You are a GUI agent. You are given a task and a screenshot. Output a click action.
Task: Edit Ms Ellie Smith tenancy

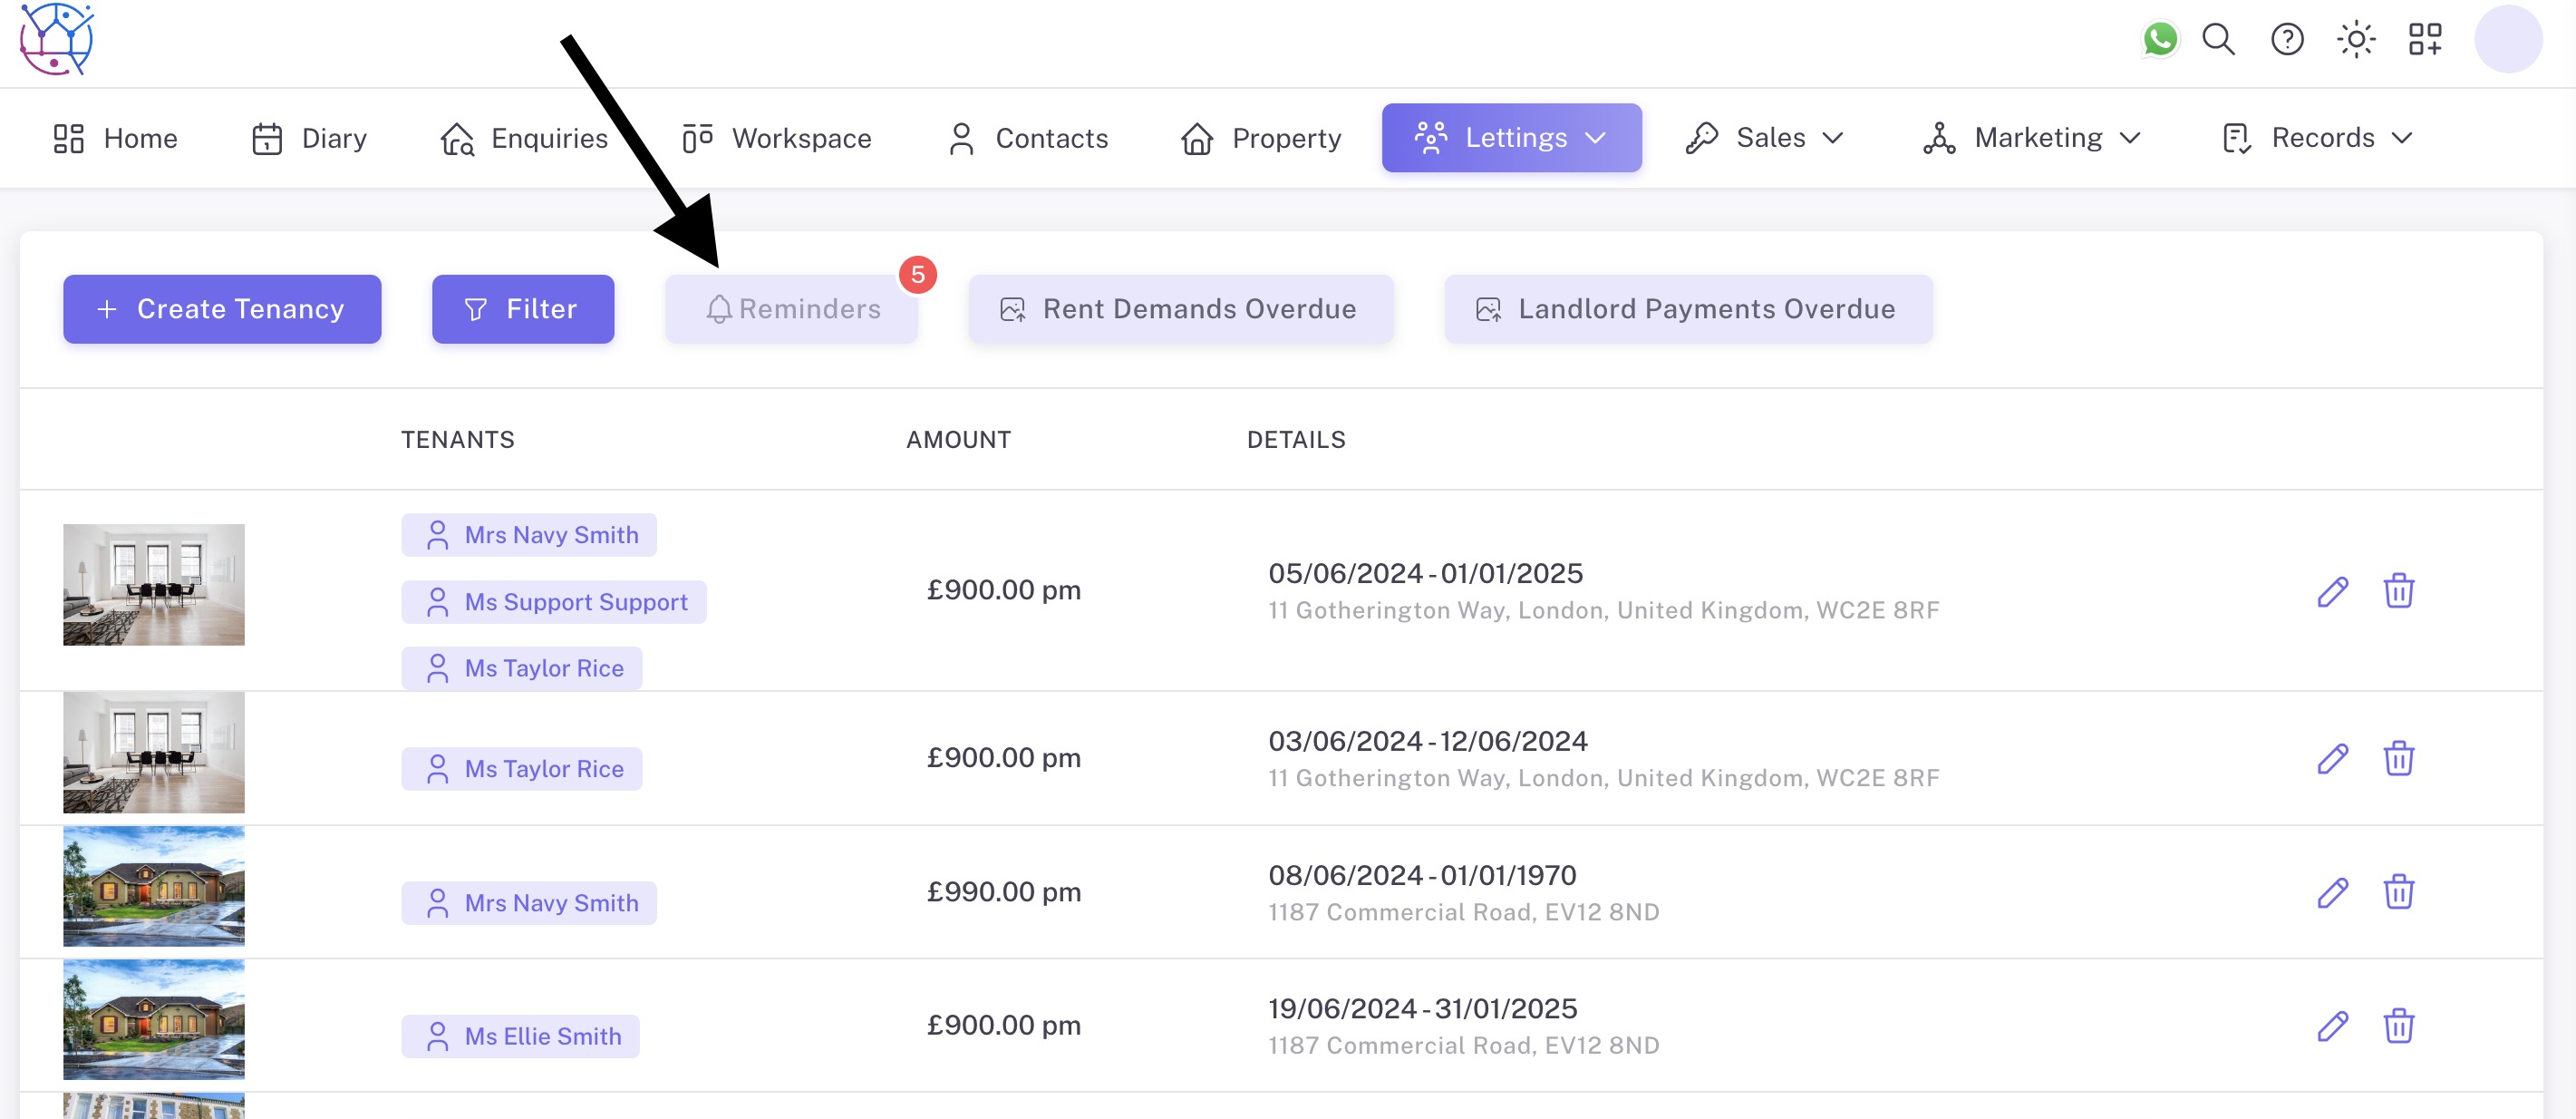pos(2332,1026)
